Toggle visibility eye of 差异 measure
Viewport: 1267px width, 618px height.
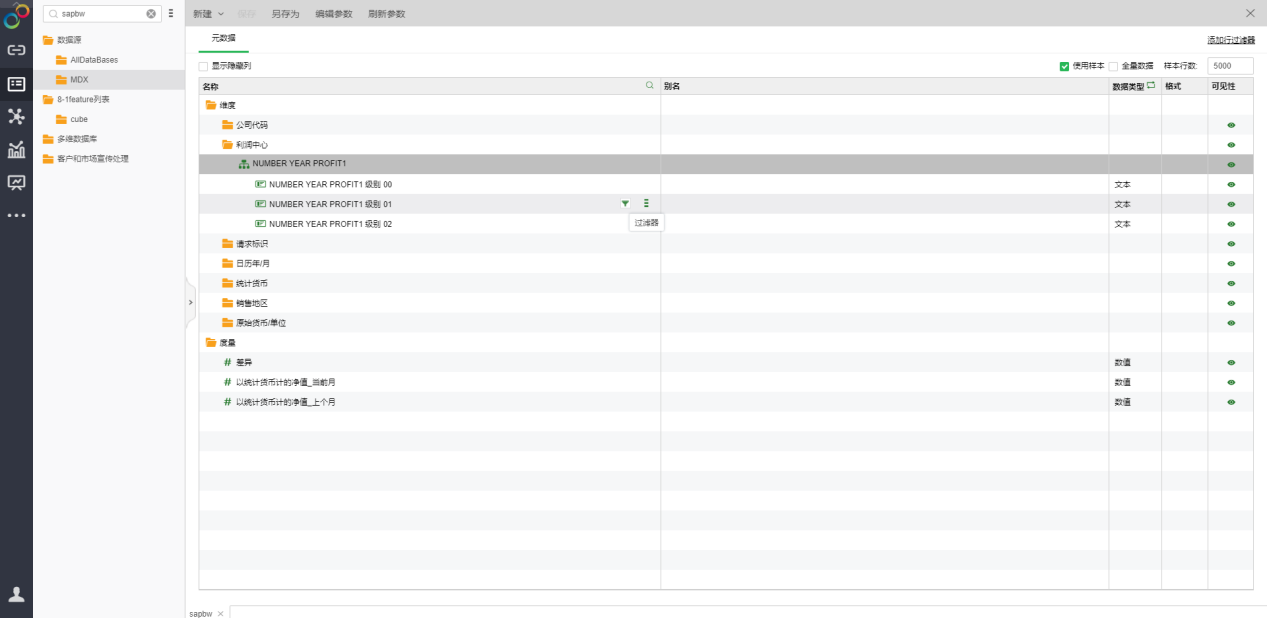[1229, 362]
